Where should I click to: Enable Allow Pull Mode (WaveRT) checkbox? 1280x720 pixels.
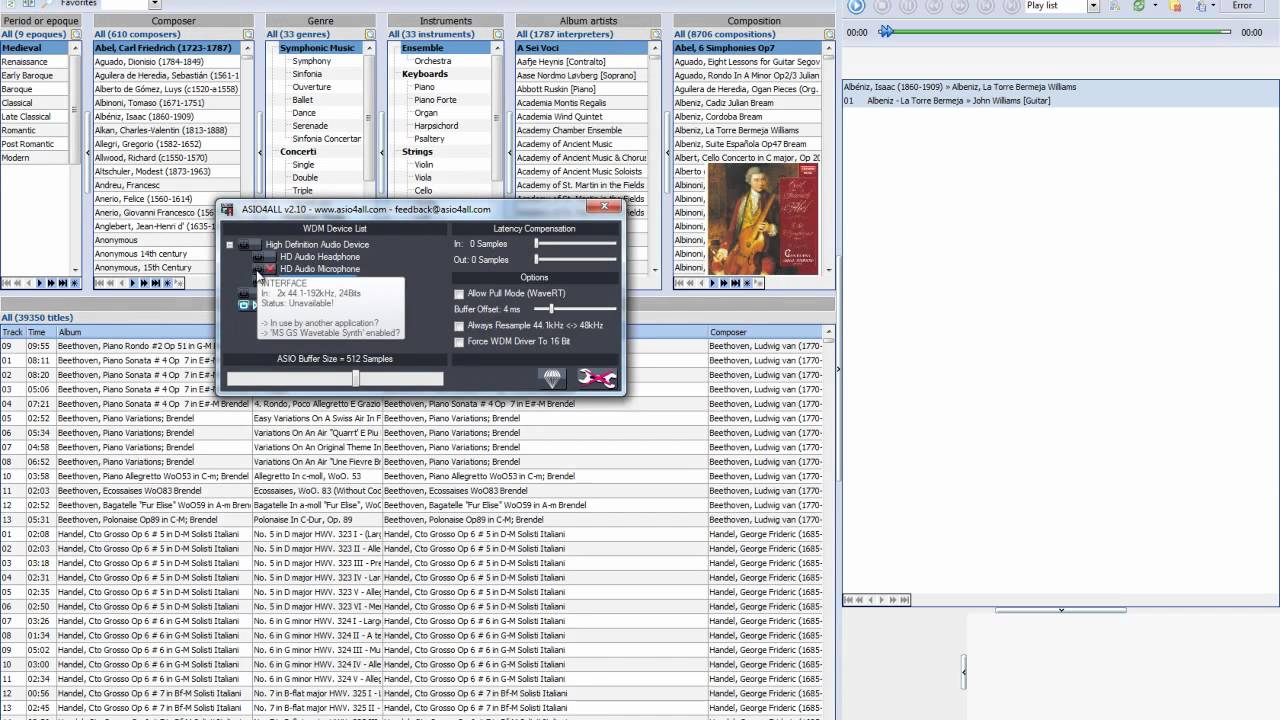(459, 294)
